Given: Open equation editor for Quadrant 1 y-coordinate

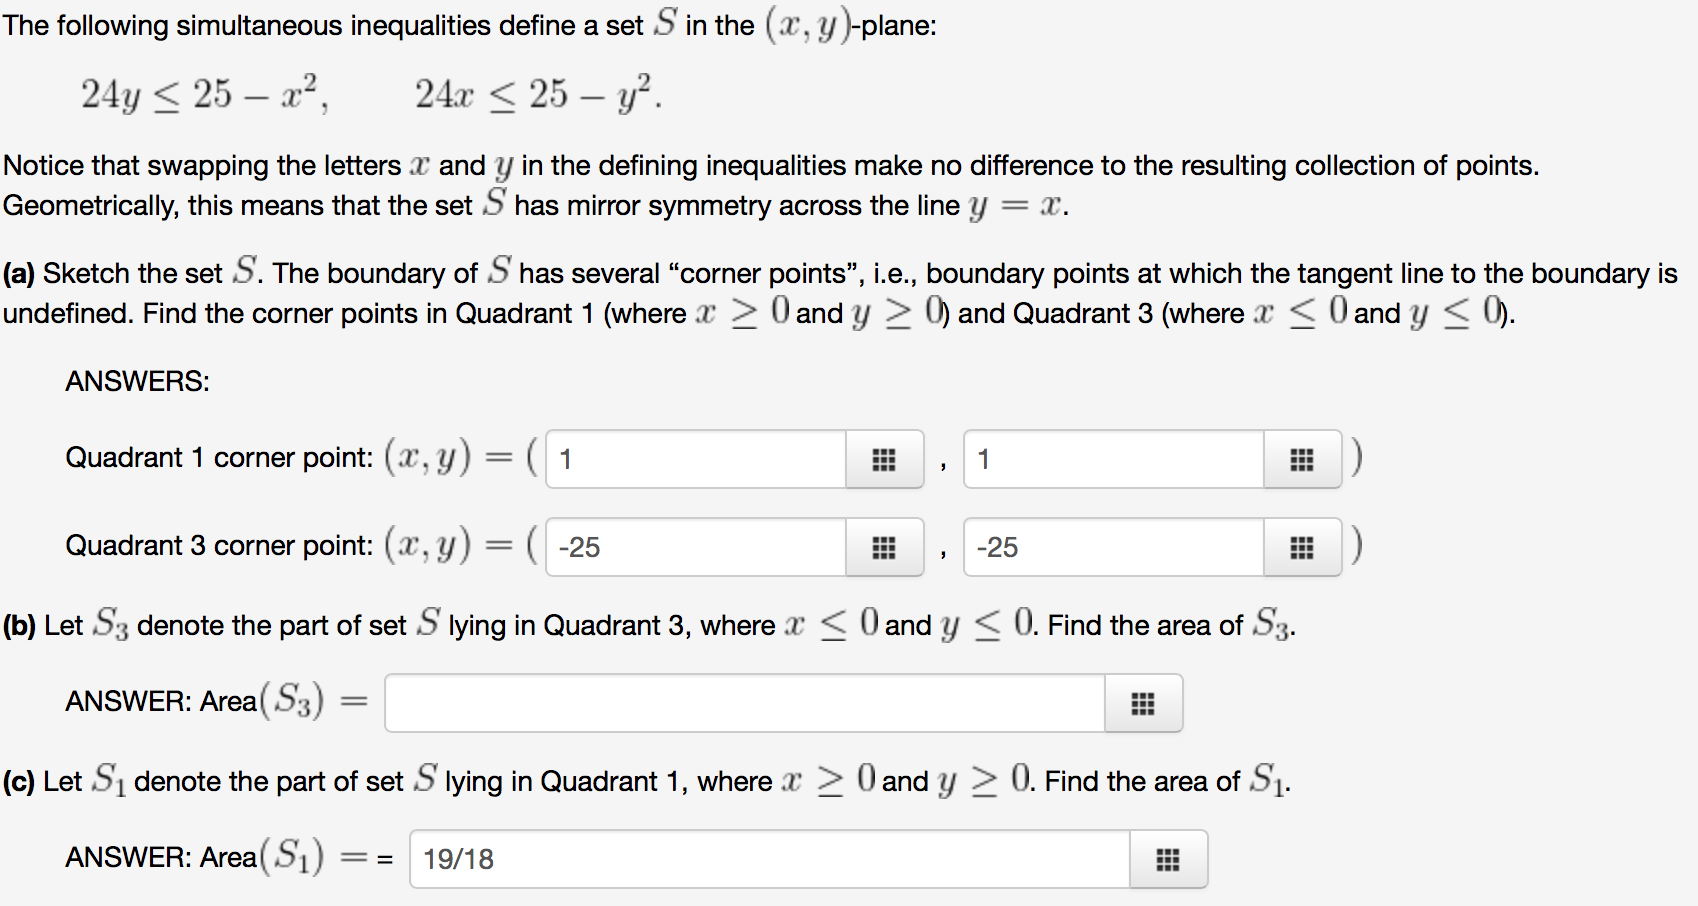Looking at the screenshot, I should pos(1302,459).
